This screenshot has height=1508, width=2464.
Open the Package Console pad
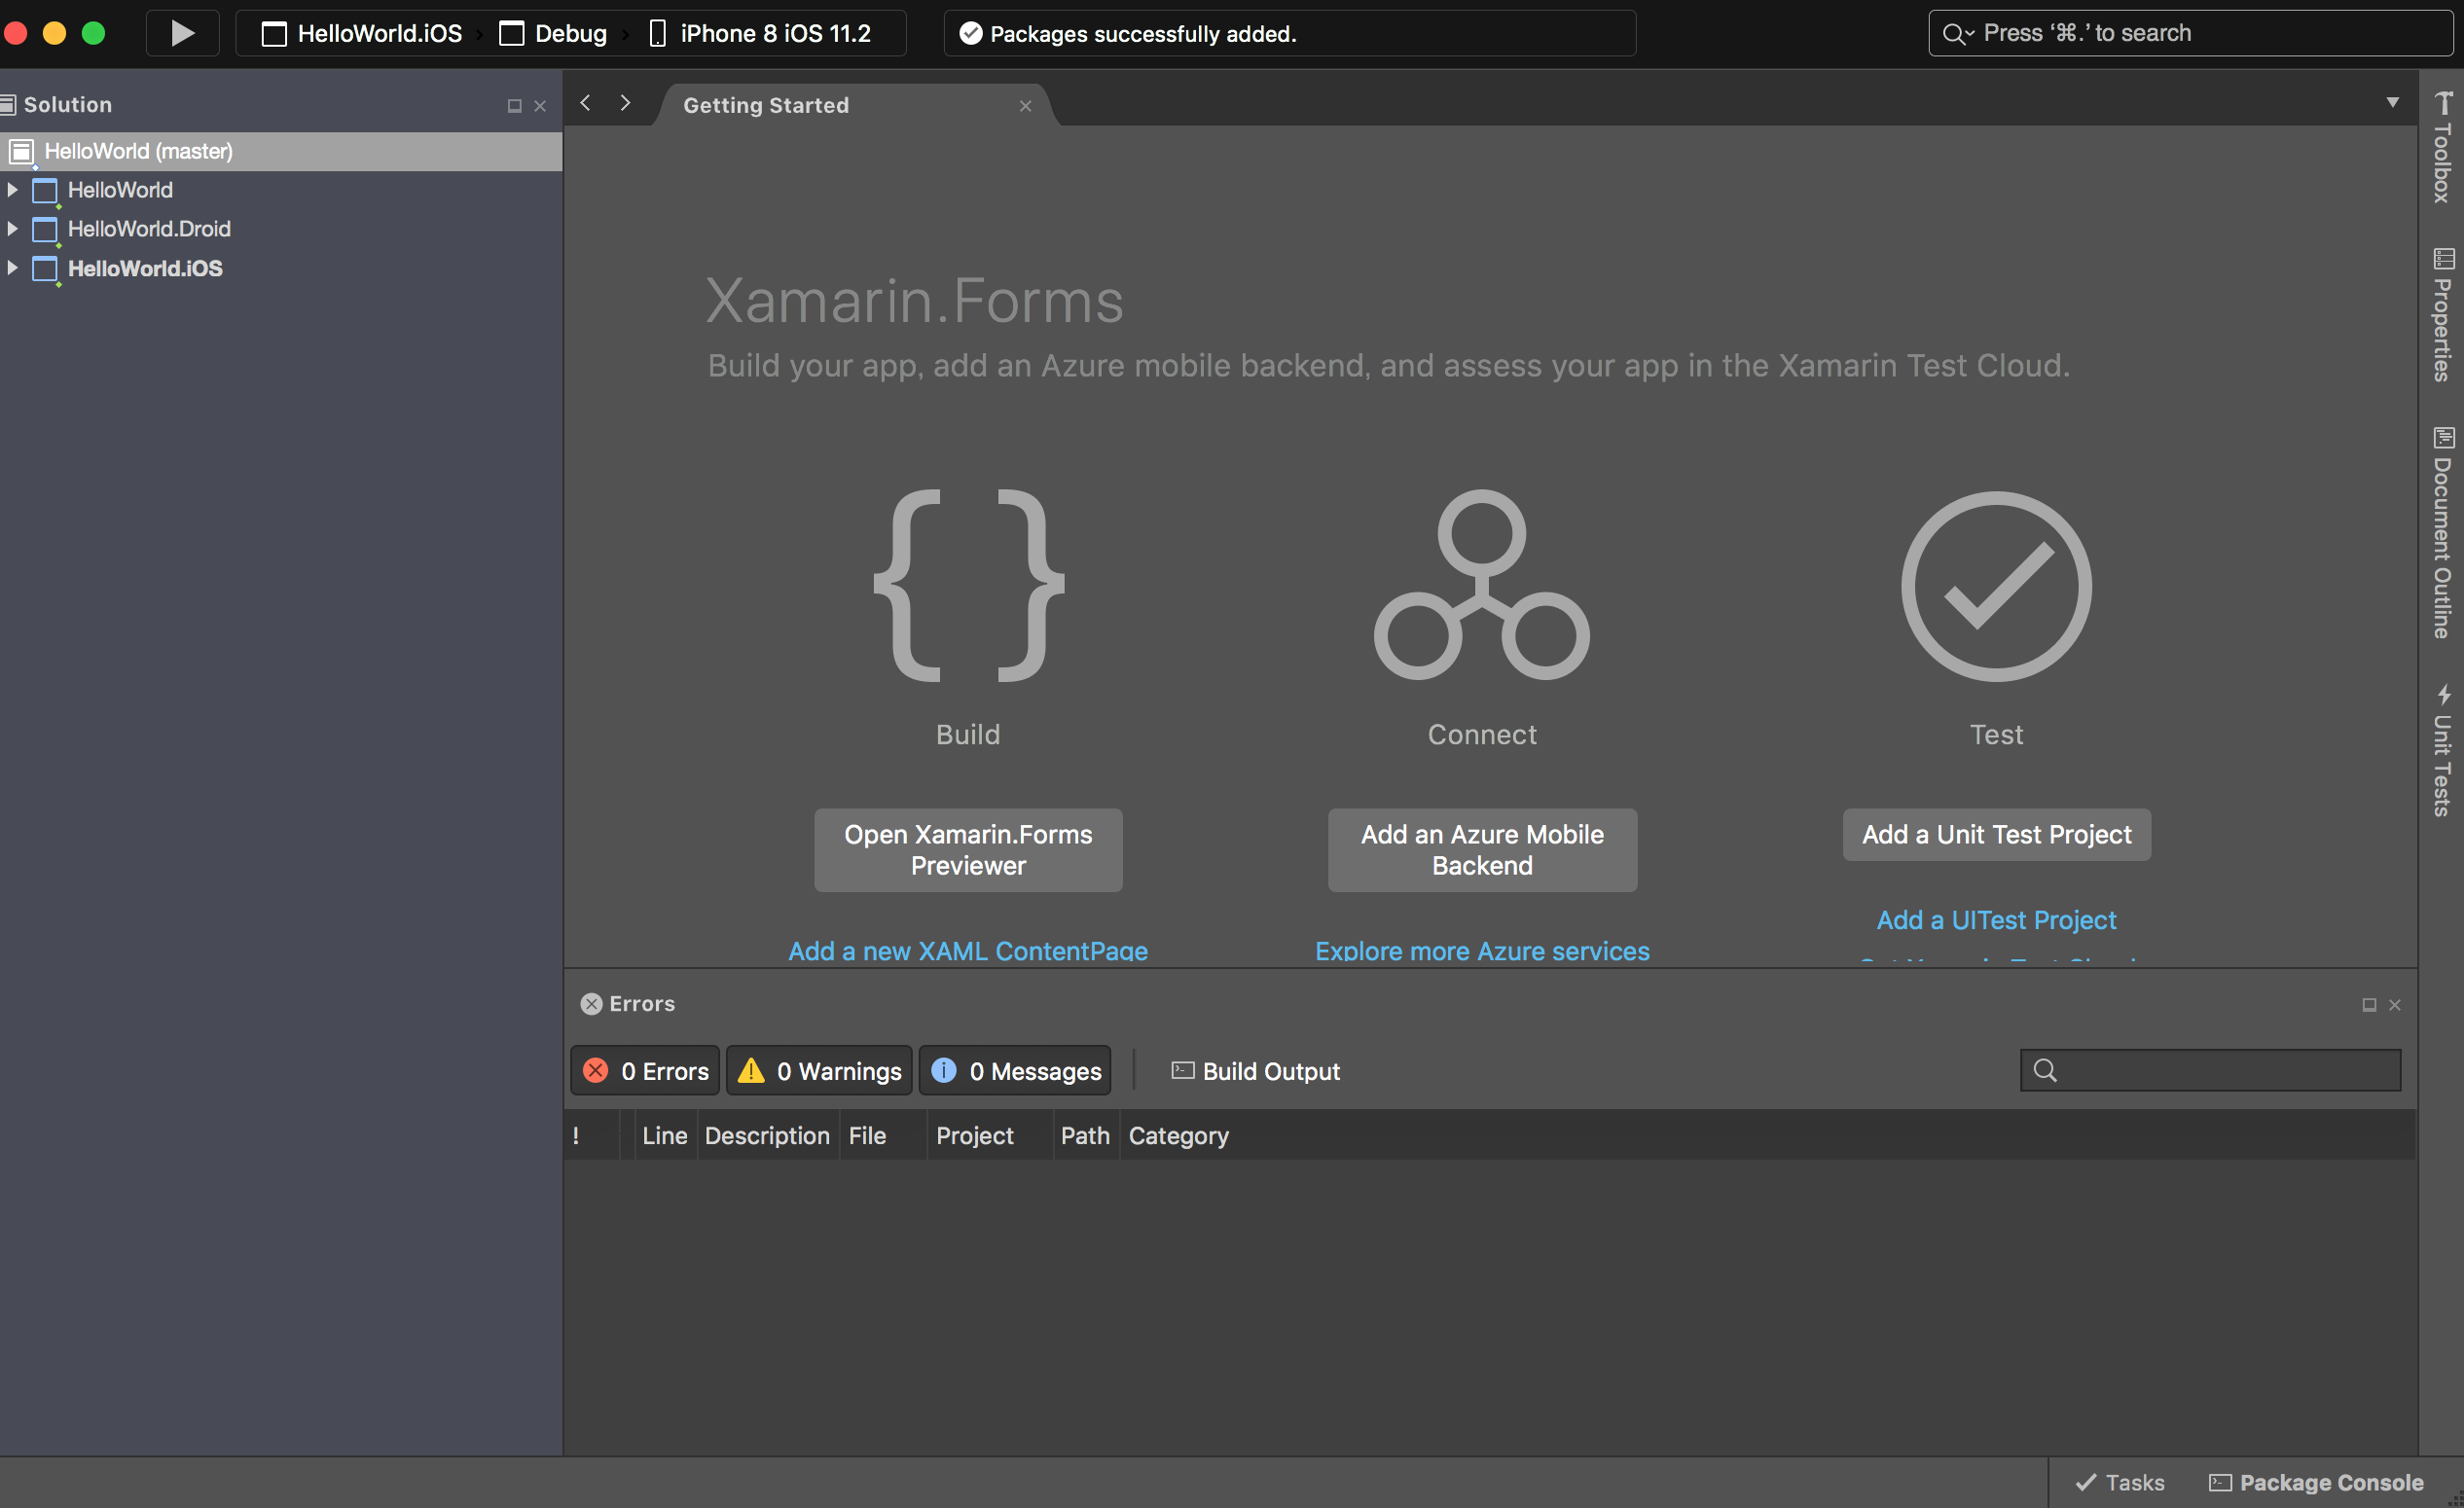tap(2318, 1482)
